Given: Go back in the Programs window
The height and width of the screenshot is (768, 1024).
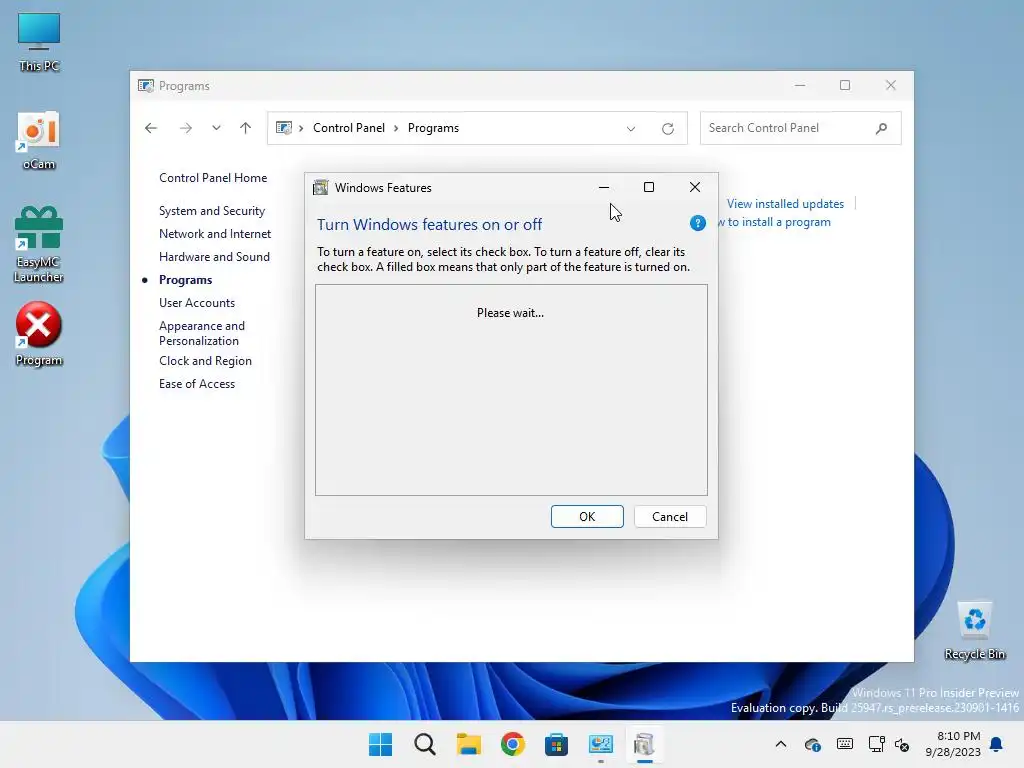Looking at the screenshot, I should (151, 128).
